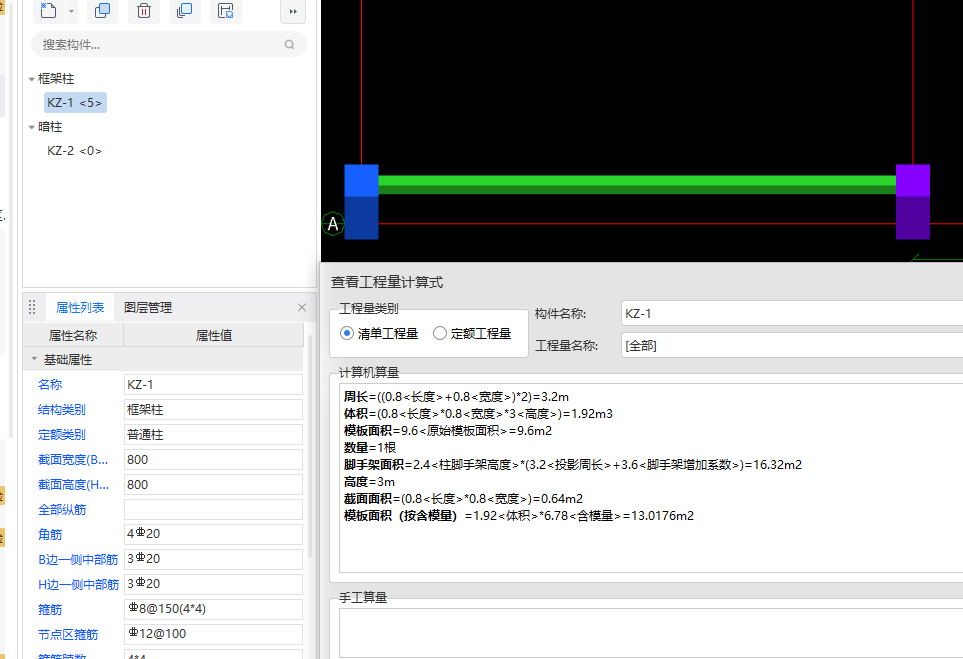Screen dimensions: 963x659
Task: Focus the 搜索构件 search field
Action: tap(168, 44)
